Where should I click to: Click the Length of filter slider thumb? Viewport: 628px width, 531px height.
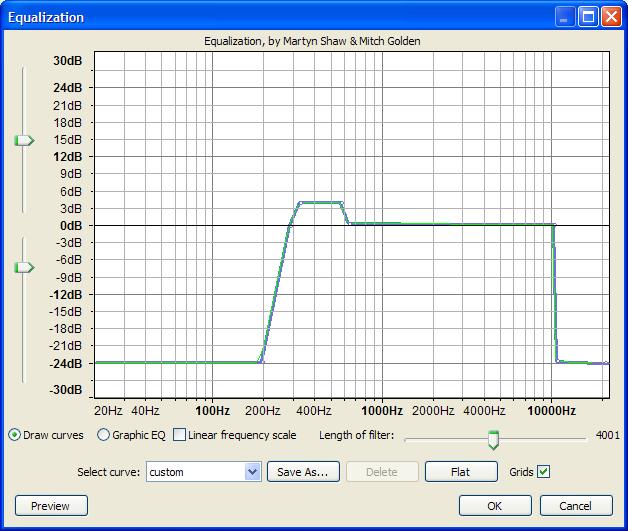pyautogui.click(x=492, y=438)
